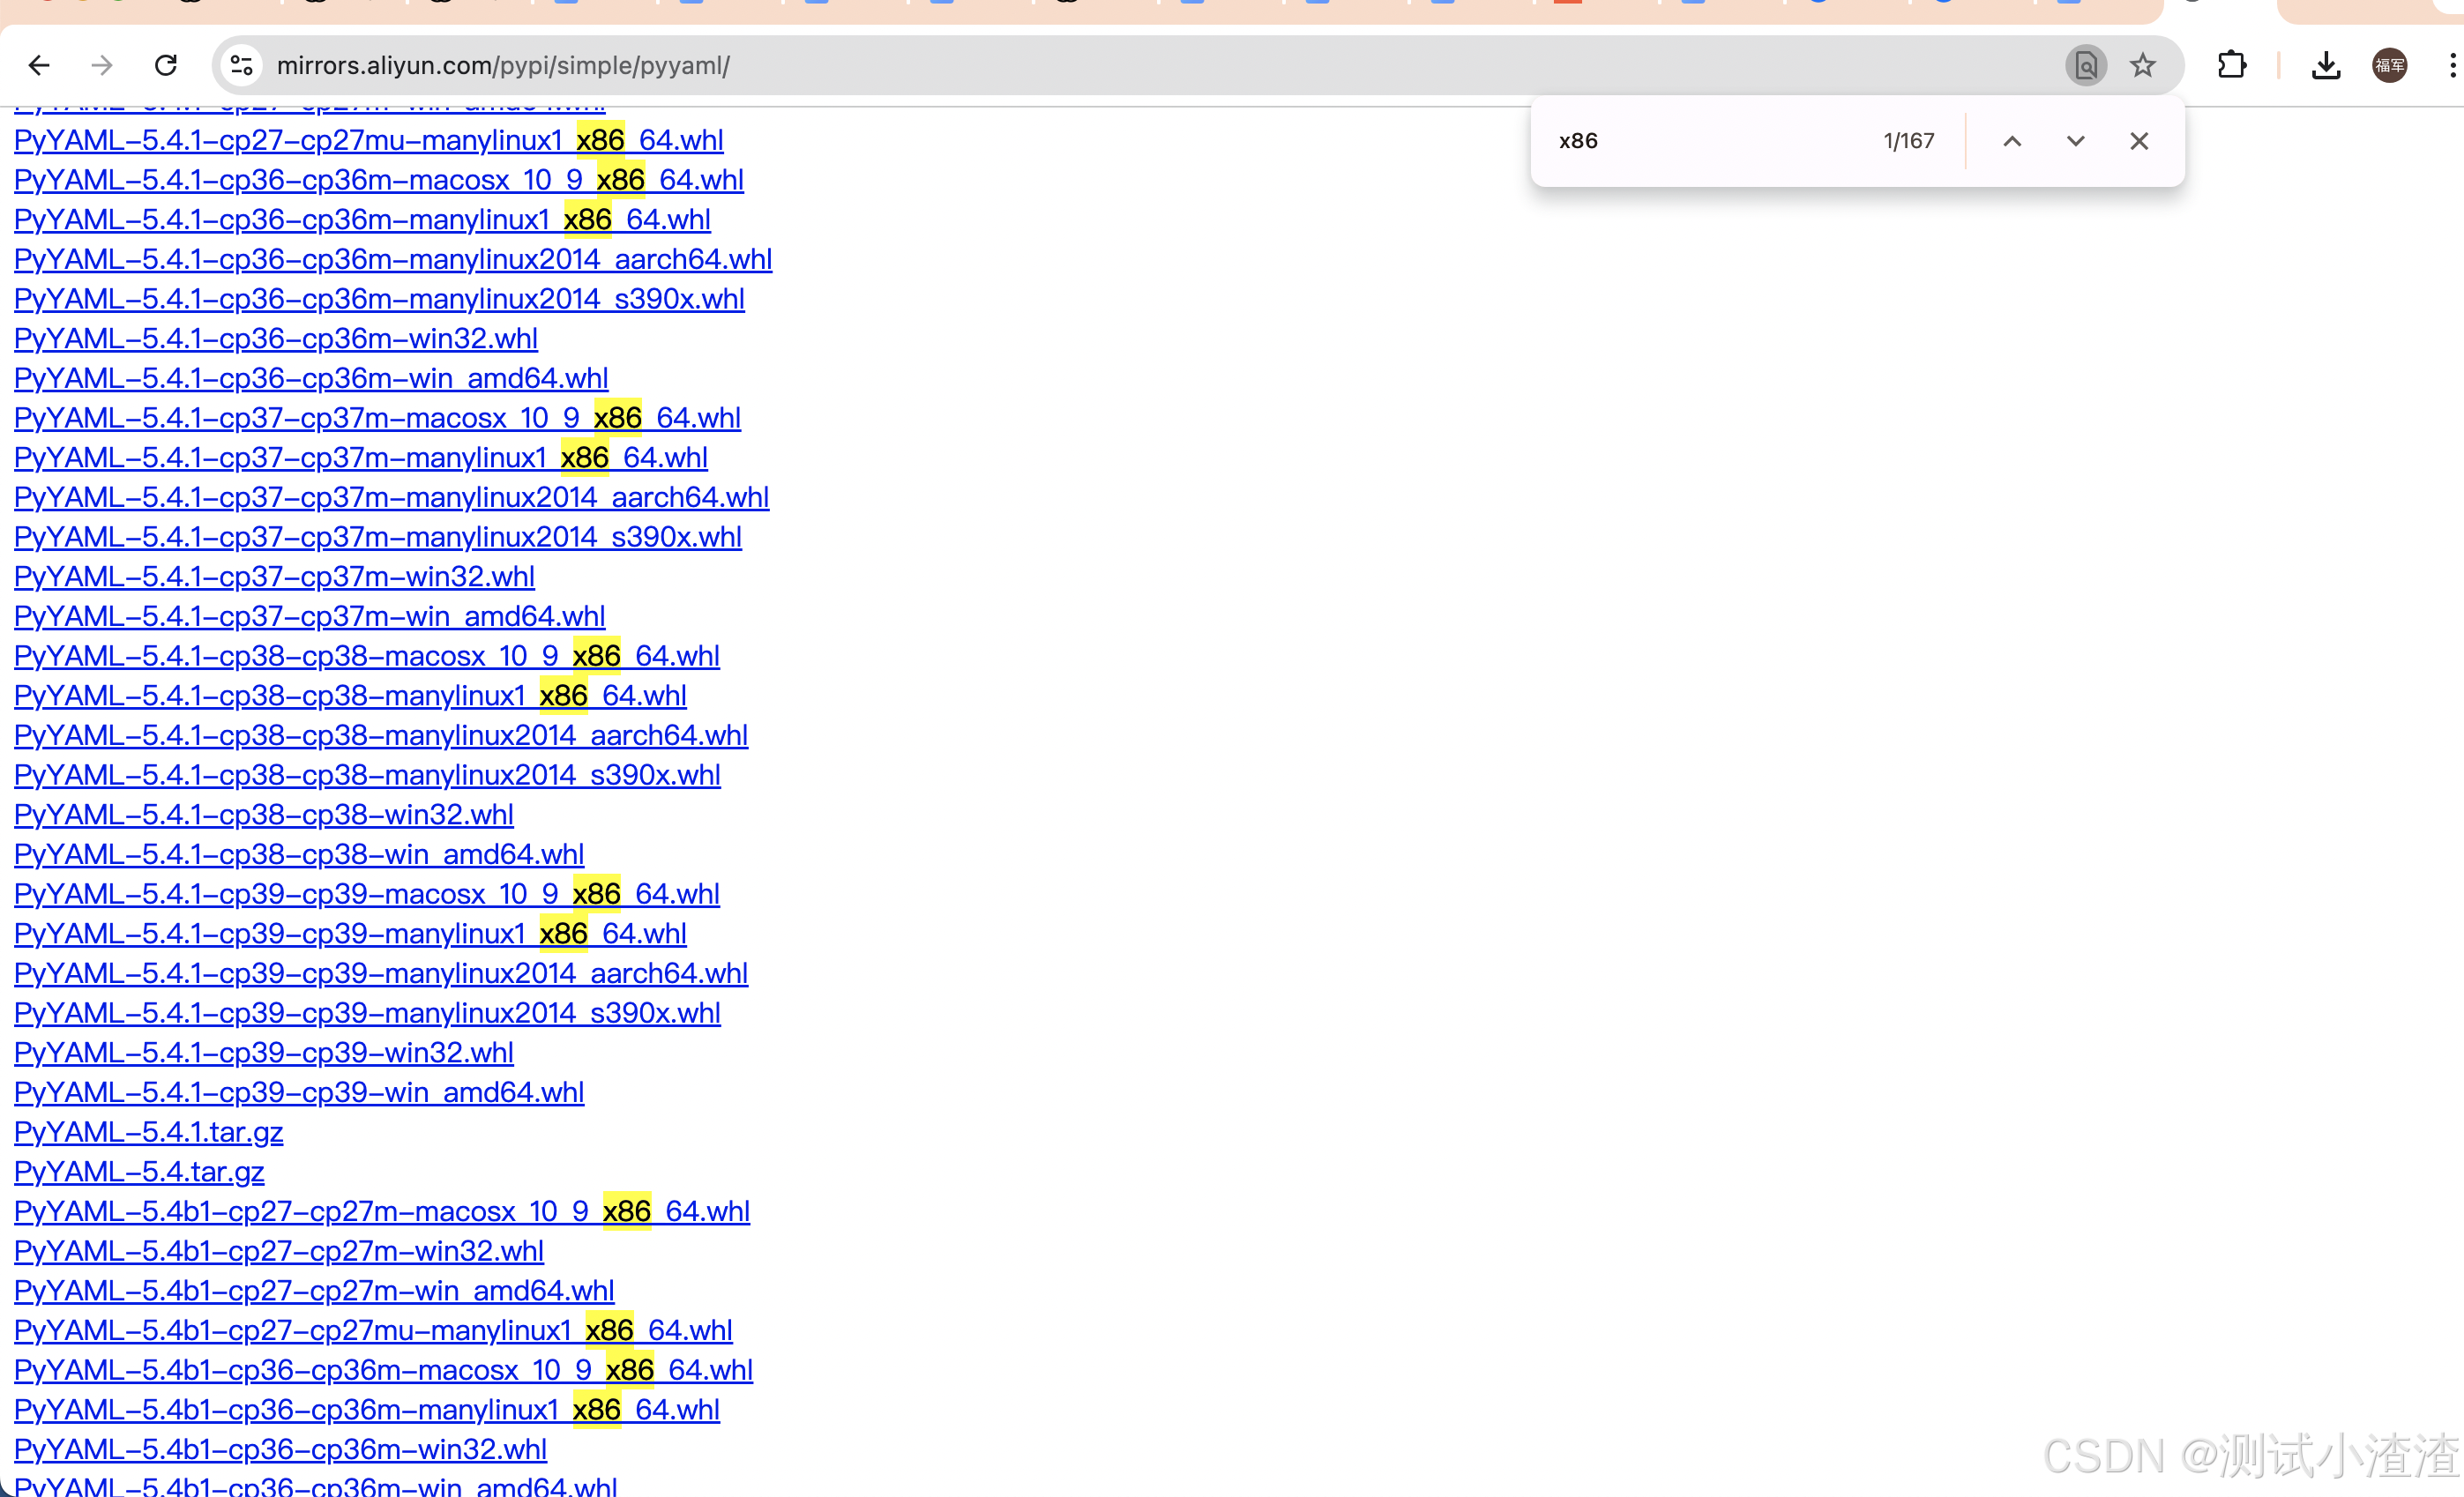Open the downloads icon
Viewport: 2464px width, 1497px height.
tap(2326, 66)
